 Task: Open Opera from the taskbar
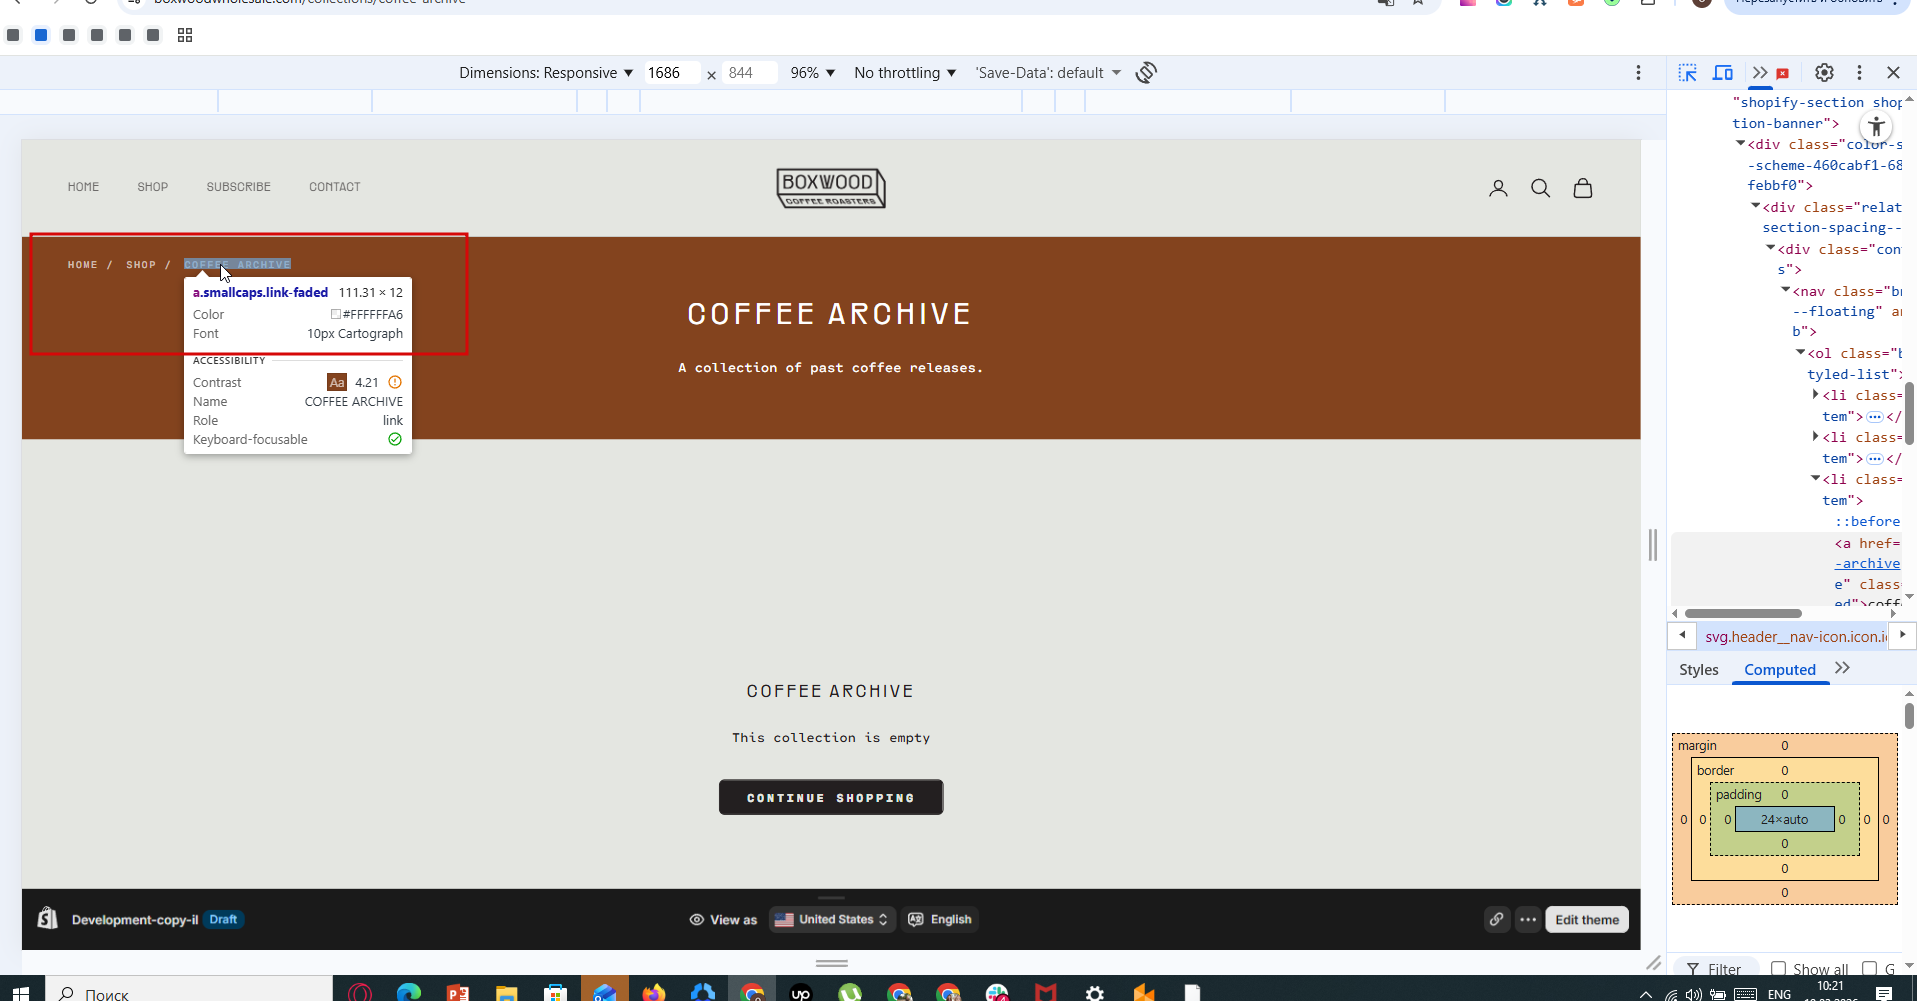tap(360, 993)
